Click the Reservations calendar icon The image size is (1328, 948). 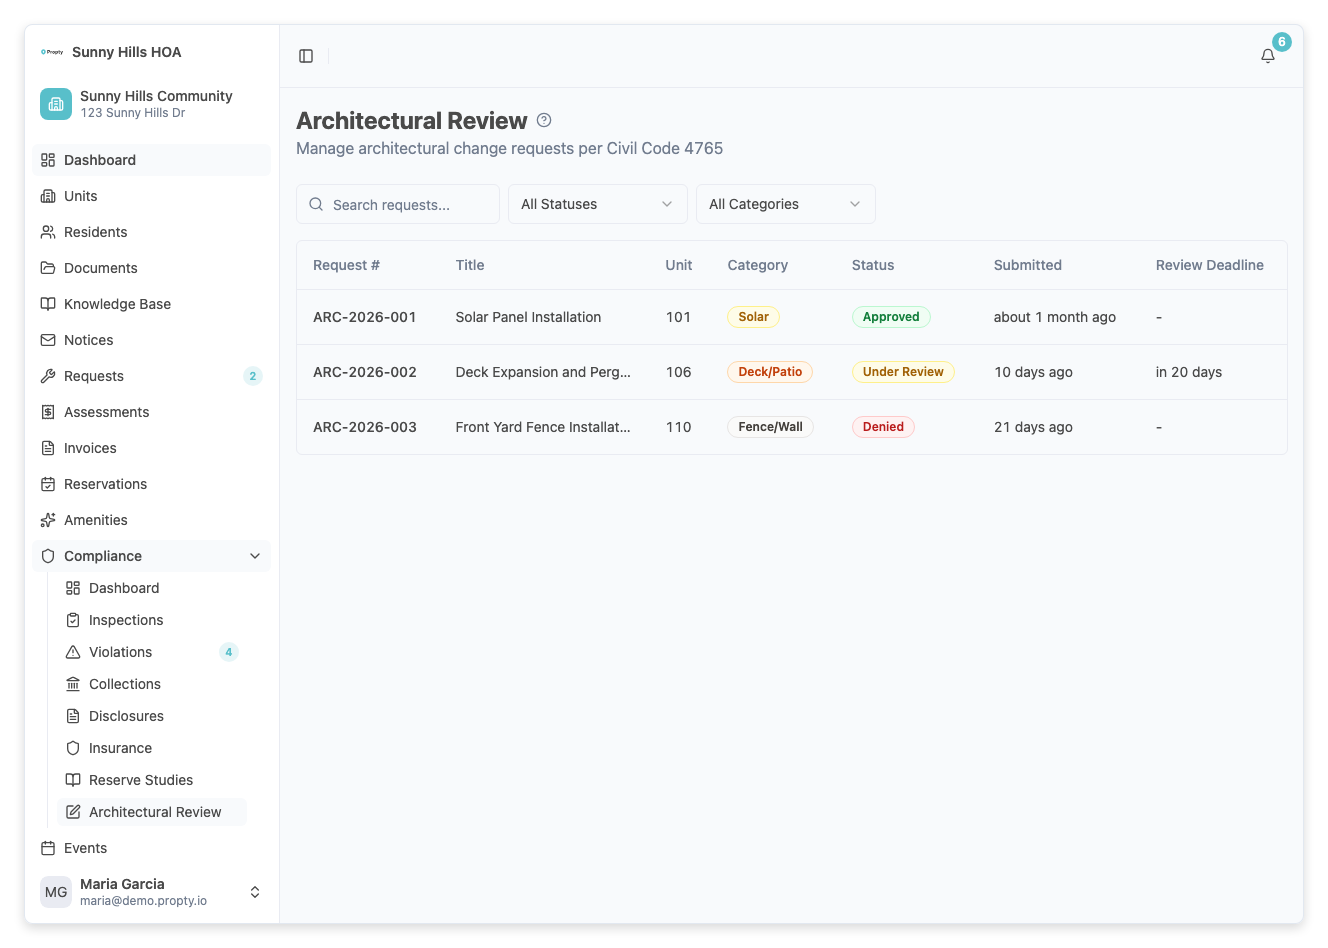(x=48, y=484)
